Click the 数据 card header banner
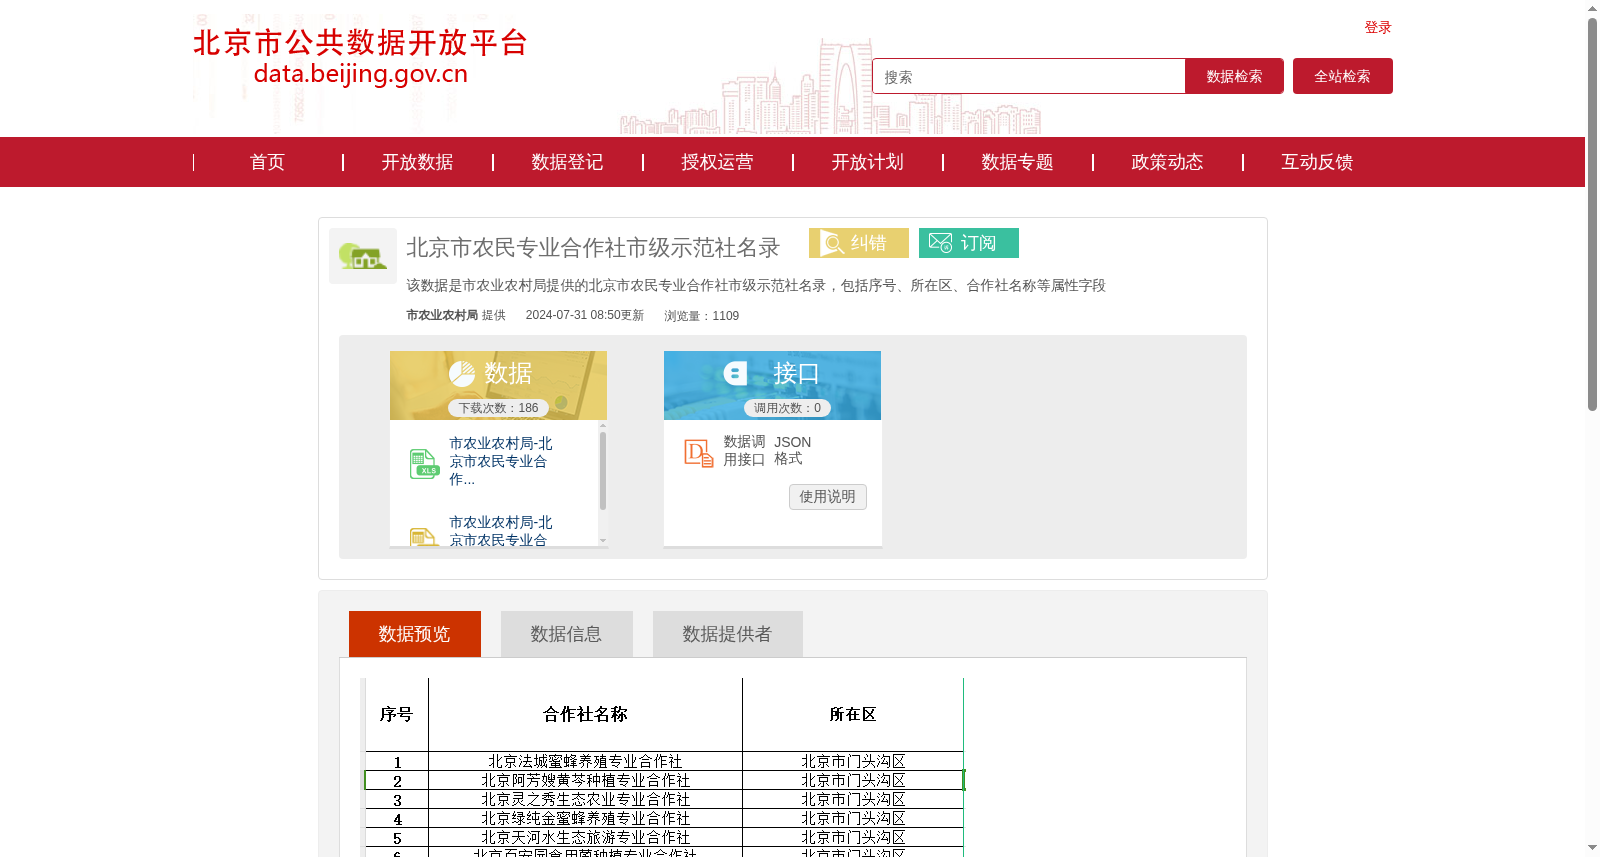The image size is (1600, 857). (498, 385)
